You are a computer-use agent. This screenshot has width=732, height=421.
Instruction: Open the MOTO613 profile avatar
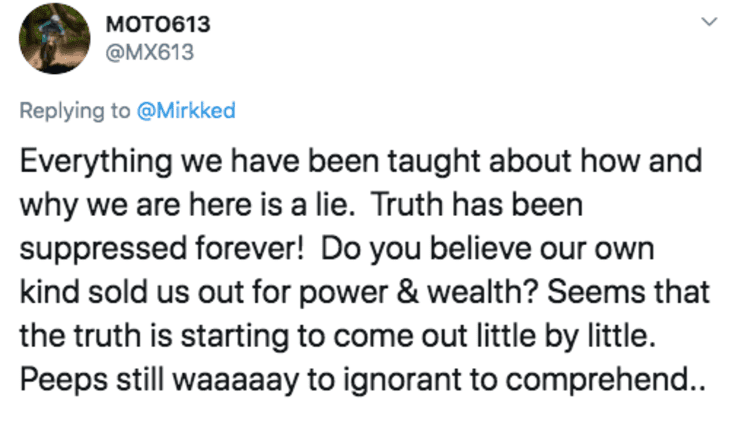pyautogui.click(x=55, y=39)
